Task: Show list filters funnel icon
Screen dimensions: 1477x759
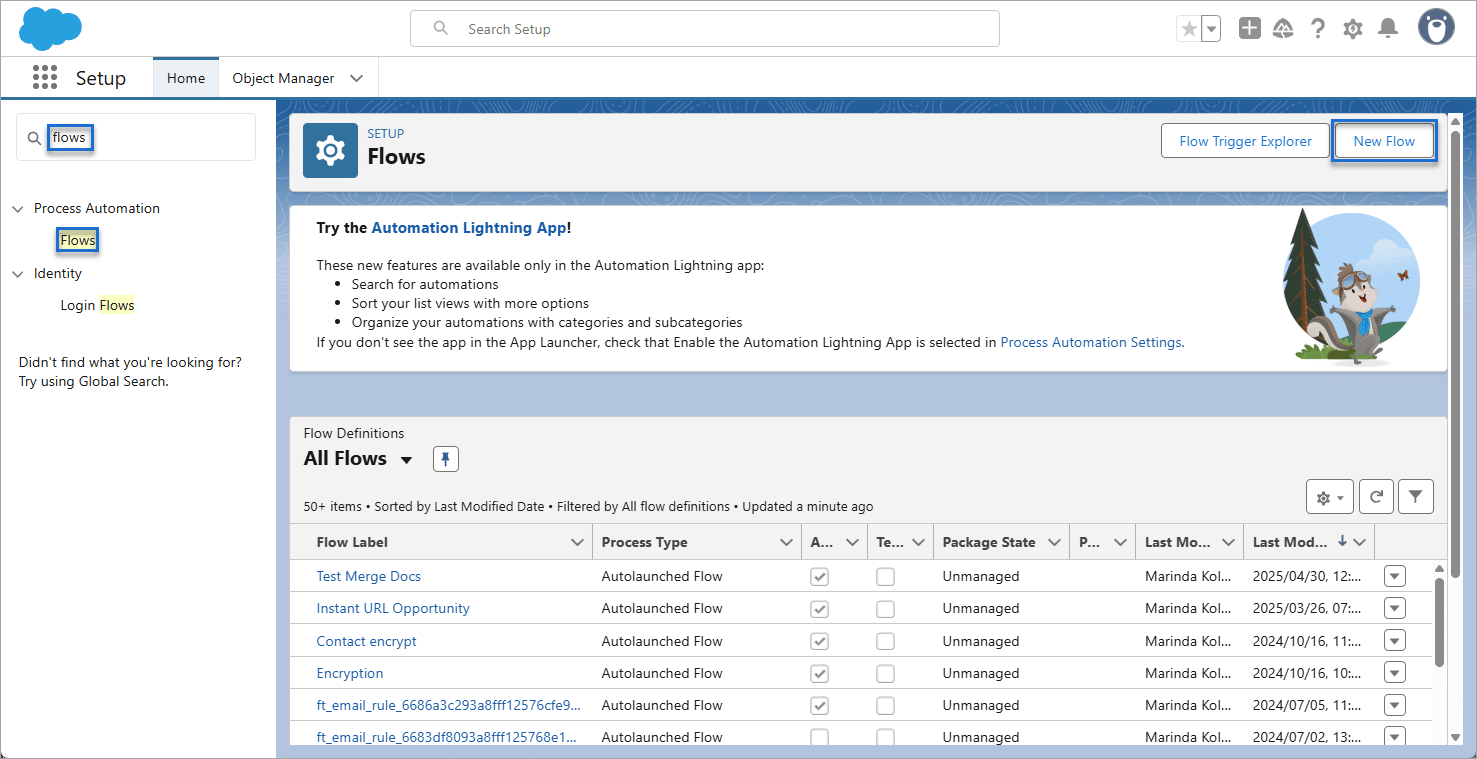Action: click(x=1415, y=497)
